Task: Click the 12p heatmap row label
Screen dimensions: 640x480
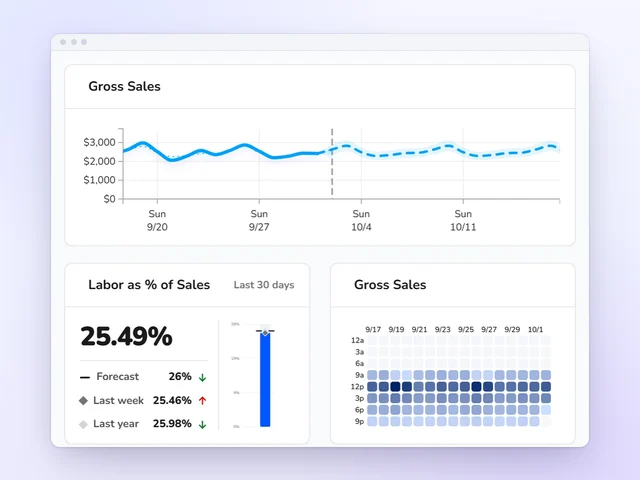Action: point(358,387)
